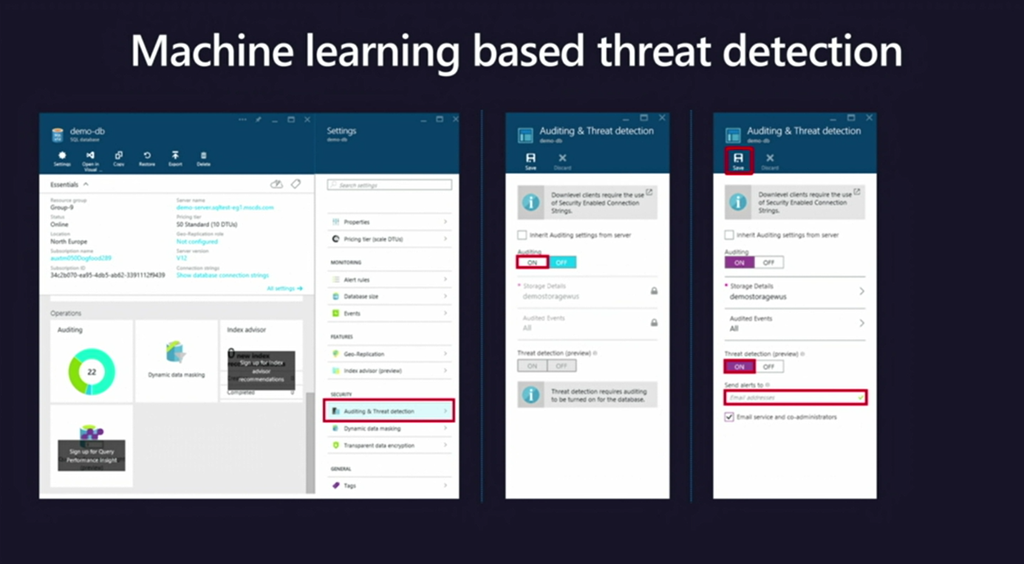The height and width of the screenshot is (564, 1024).
Task: Open the server name link
Action: pos(225,208)
